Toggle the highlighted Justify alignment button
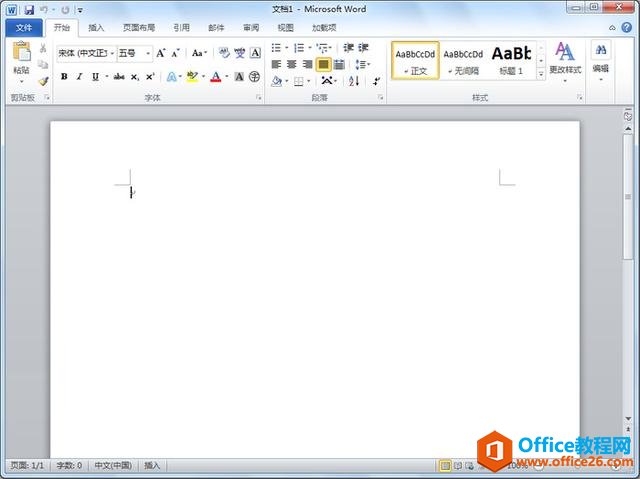Image resolution: width=640 pixels, height=479 pixels. click(x=323, y=64)
